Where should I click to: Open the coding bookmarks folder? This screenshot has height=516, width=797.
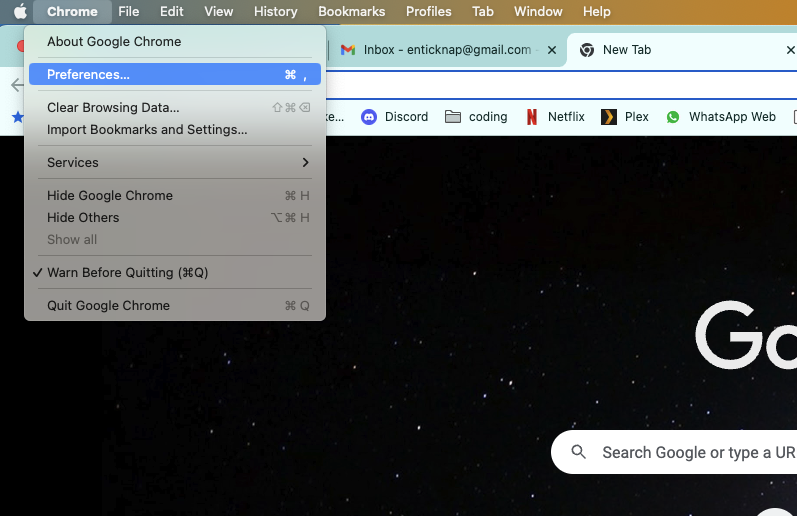click(476, 117)
